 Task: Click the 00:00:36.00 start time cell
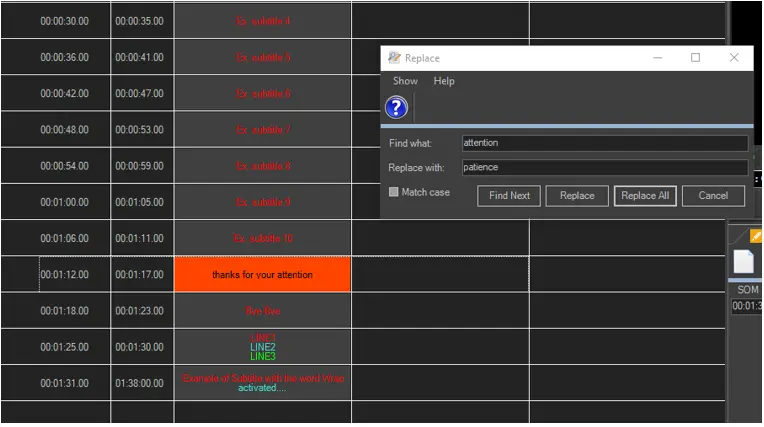[64, 57]
